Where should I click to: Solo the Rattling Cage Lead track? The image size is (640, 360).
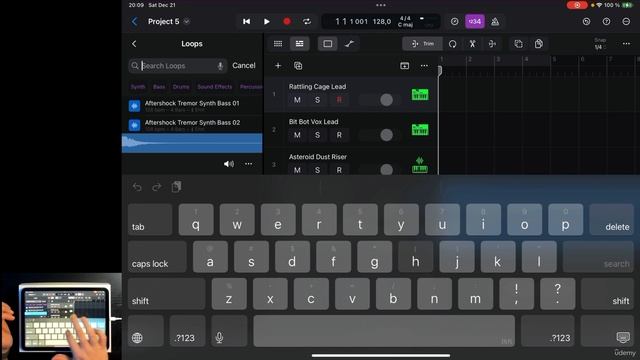[x=318, y=100]
